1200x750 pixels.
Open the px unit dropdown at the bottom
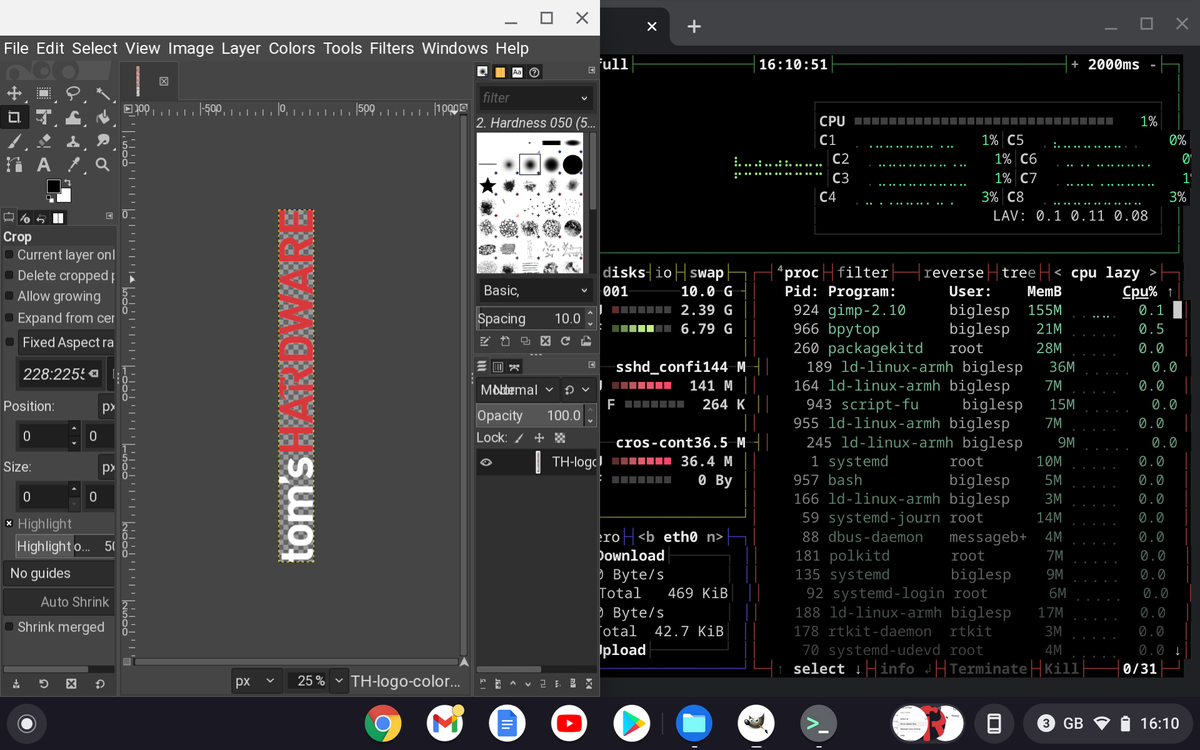click(255, 680)
